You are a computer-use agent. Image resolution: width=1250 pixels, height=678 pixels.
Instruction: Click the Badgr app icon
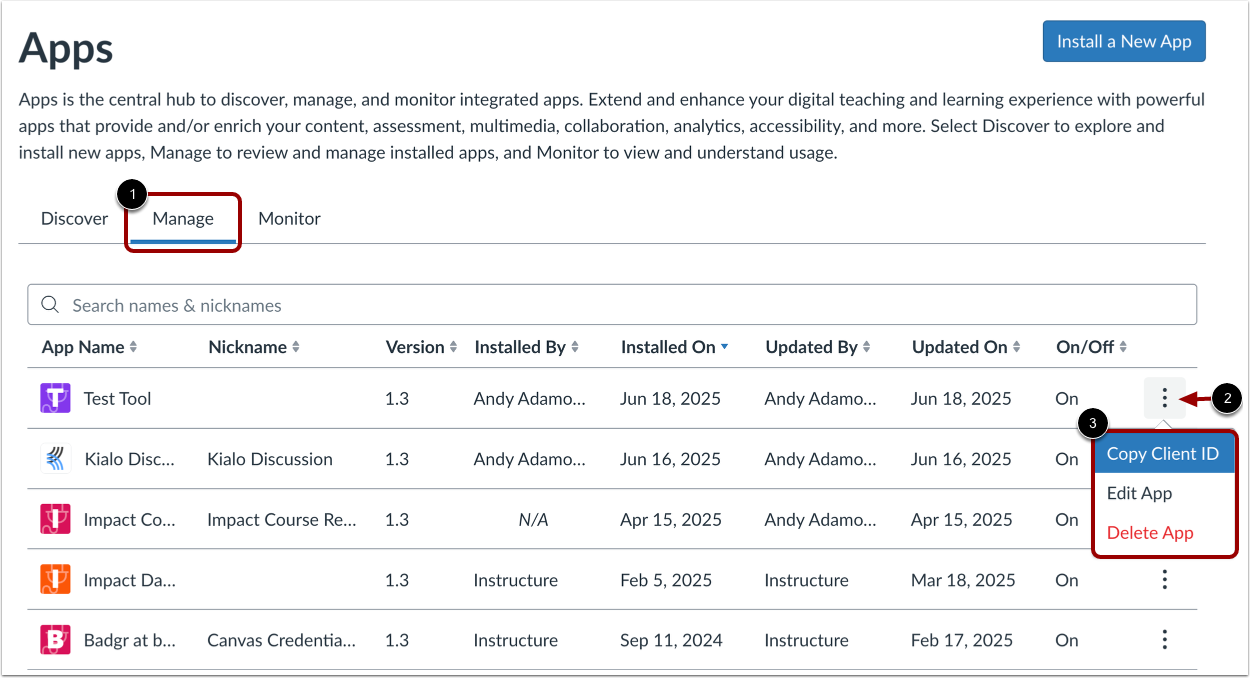pyautogui.click(x=56, y=640)
